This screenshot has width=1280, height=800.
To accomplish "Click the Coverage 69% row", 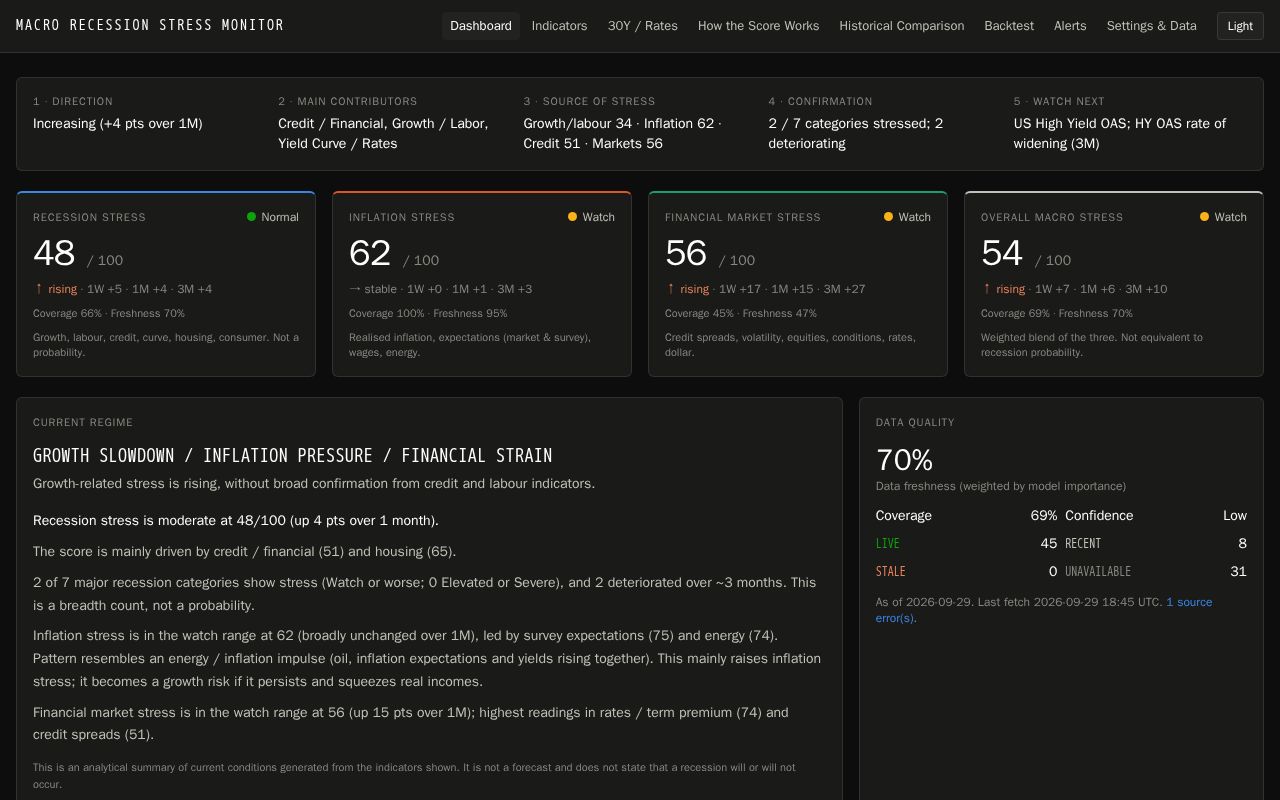I will pos(966,516).
